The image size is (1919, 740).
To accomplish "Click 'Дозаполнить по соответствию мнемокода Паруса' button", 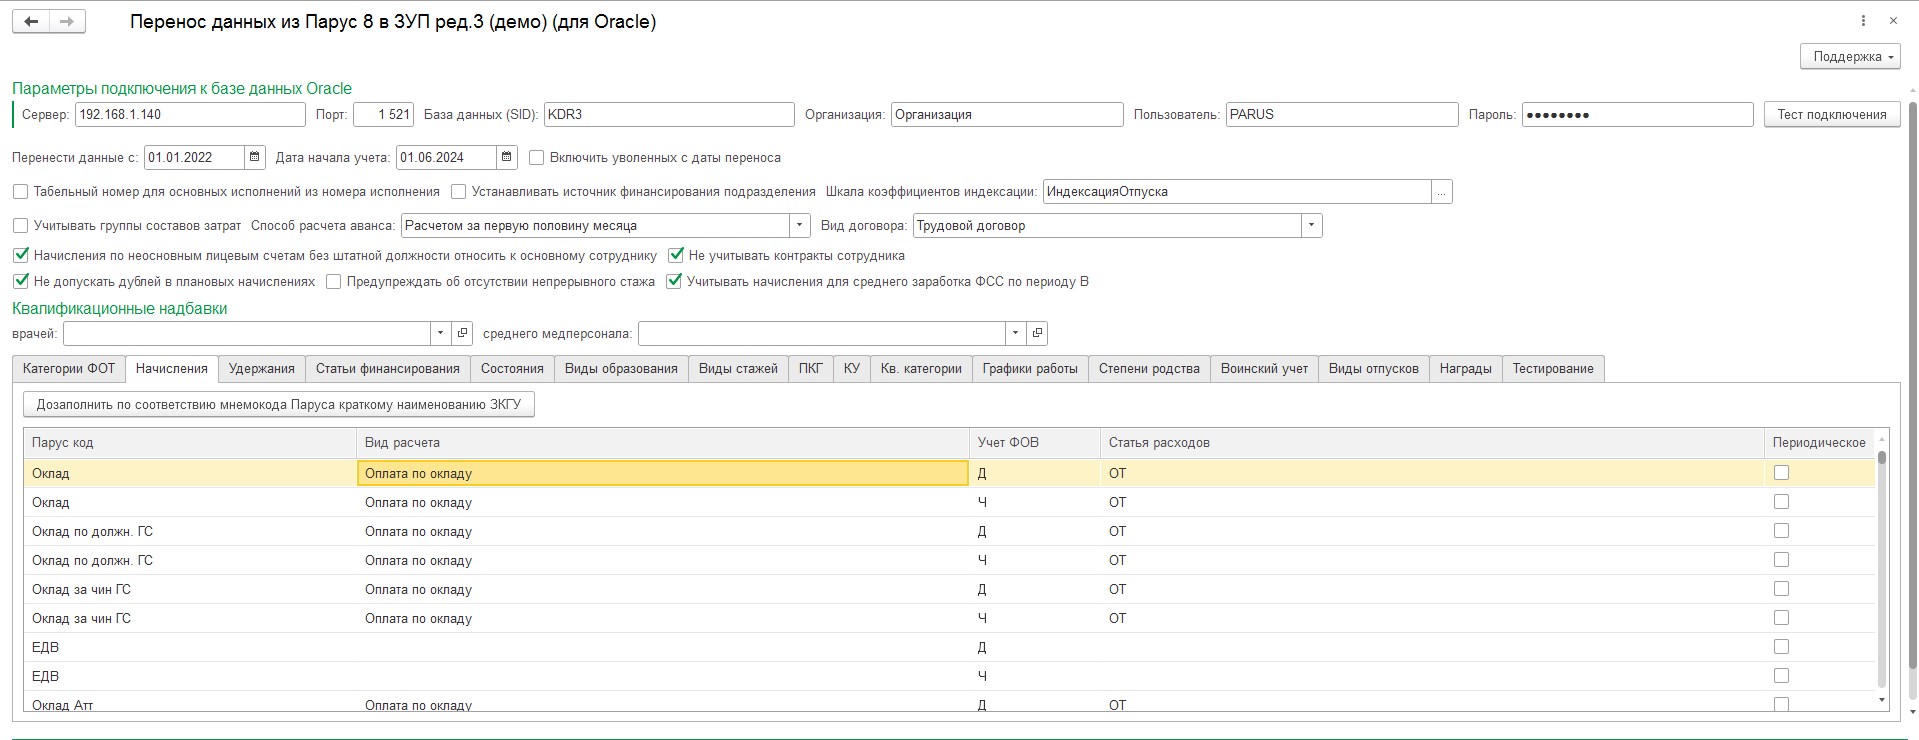I will point(279,405).
